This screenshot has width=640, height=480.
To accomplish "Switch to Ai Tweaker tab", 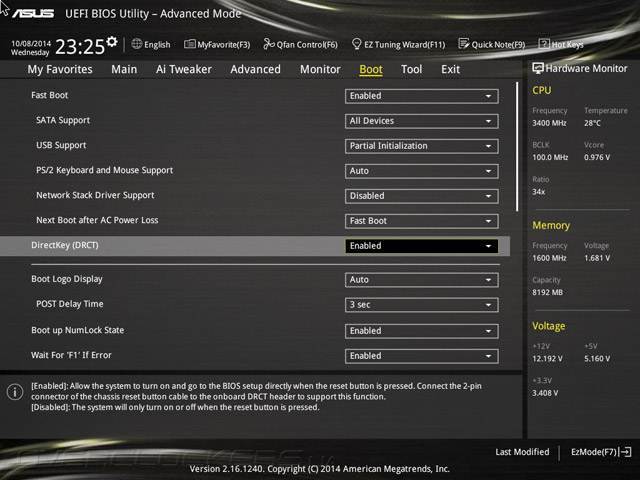I will (x=184, y=69).
